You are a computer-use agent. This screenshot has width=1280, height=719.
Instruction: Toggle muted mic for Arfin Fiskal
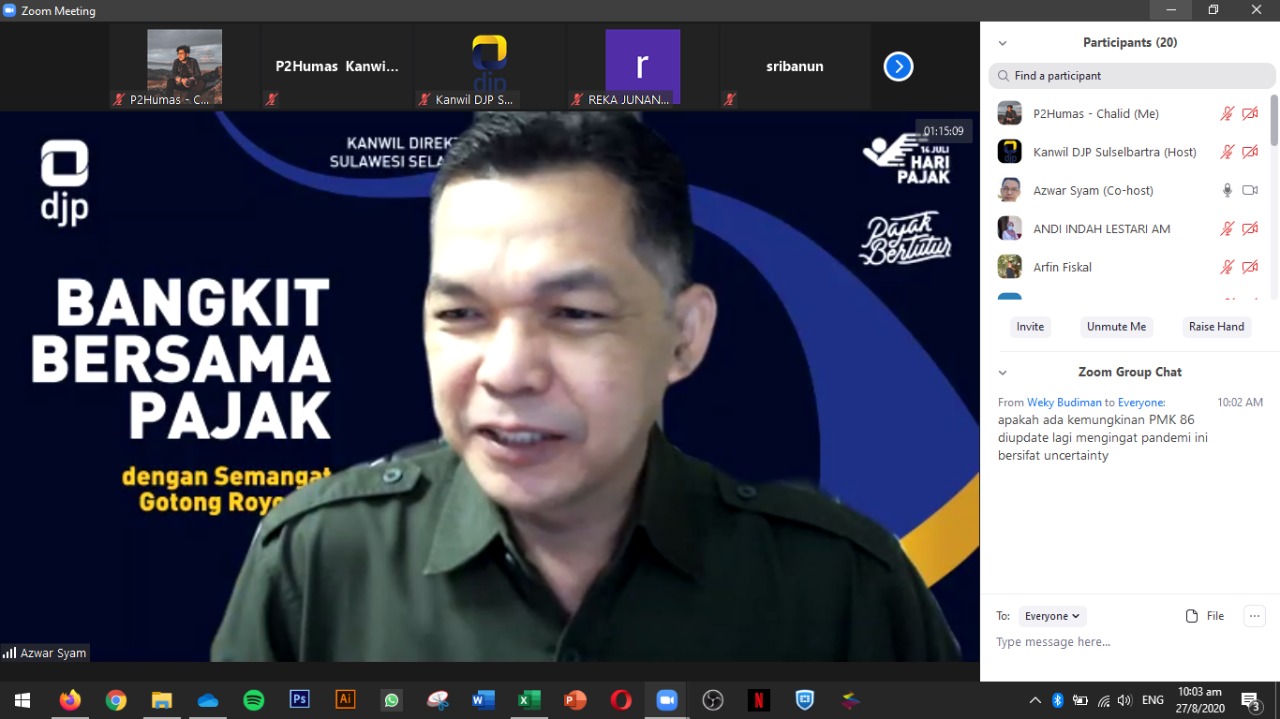point(1227,267)
